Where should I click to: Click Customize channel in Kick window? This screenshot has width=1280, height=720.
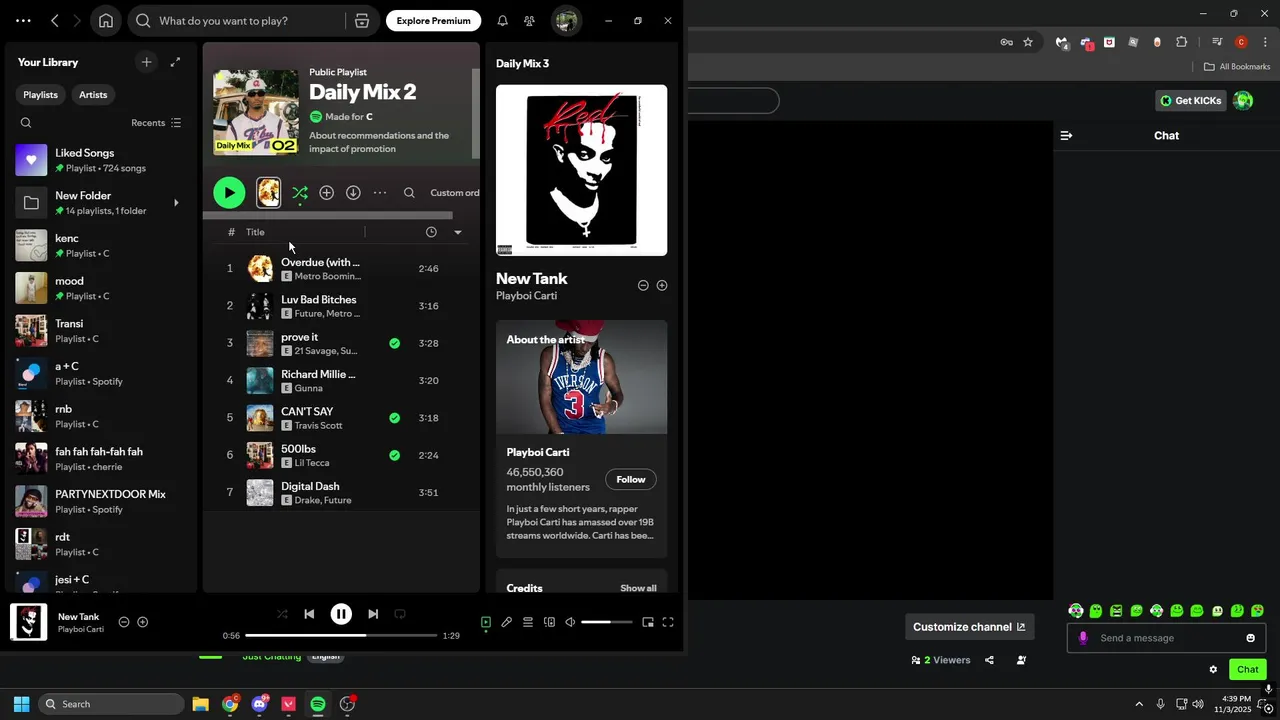969,627
